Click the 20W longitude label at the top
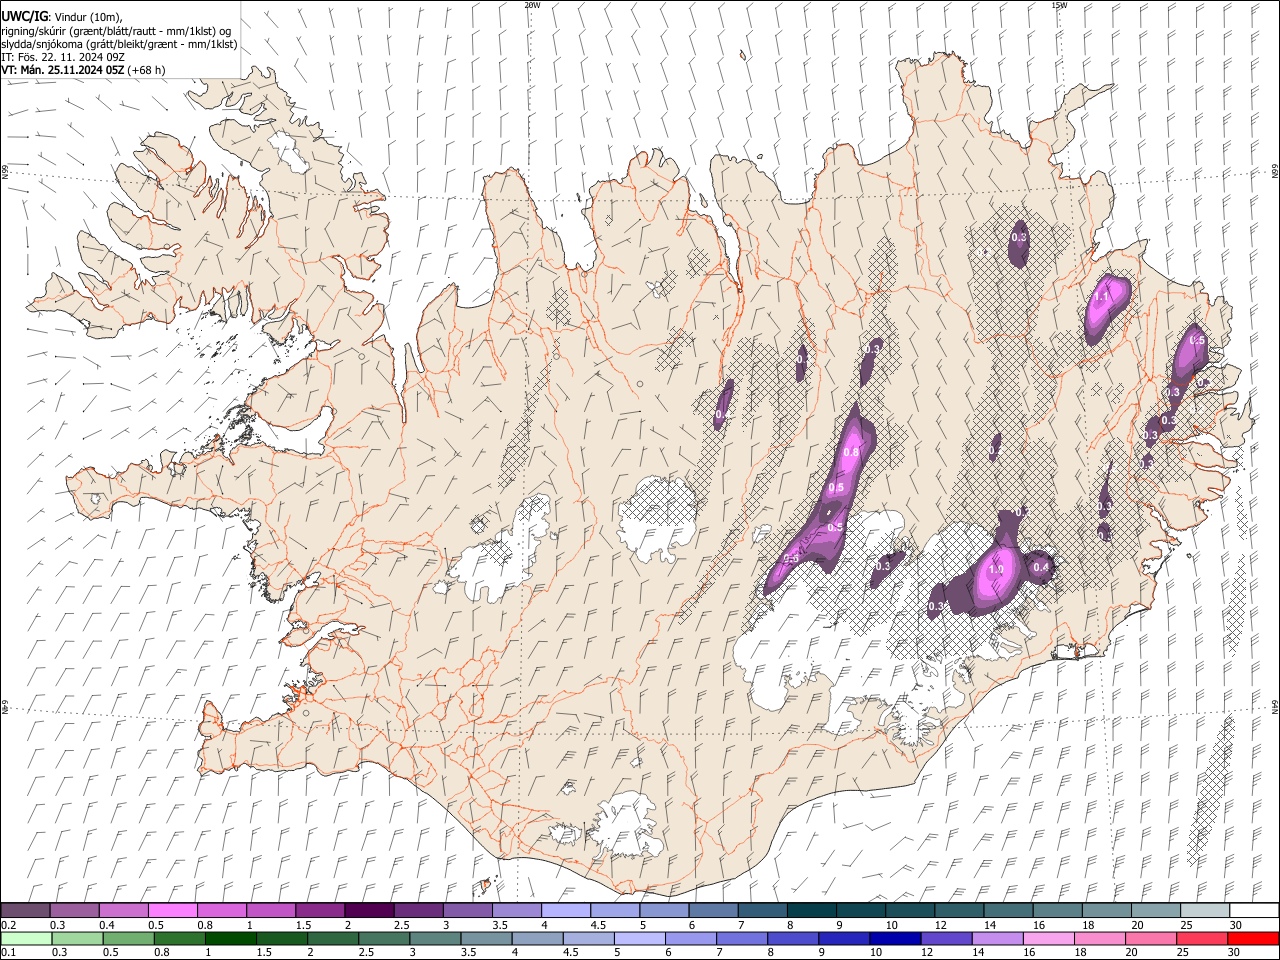 point(532,5)
